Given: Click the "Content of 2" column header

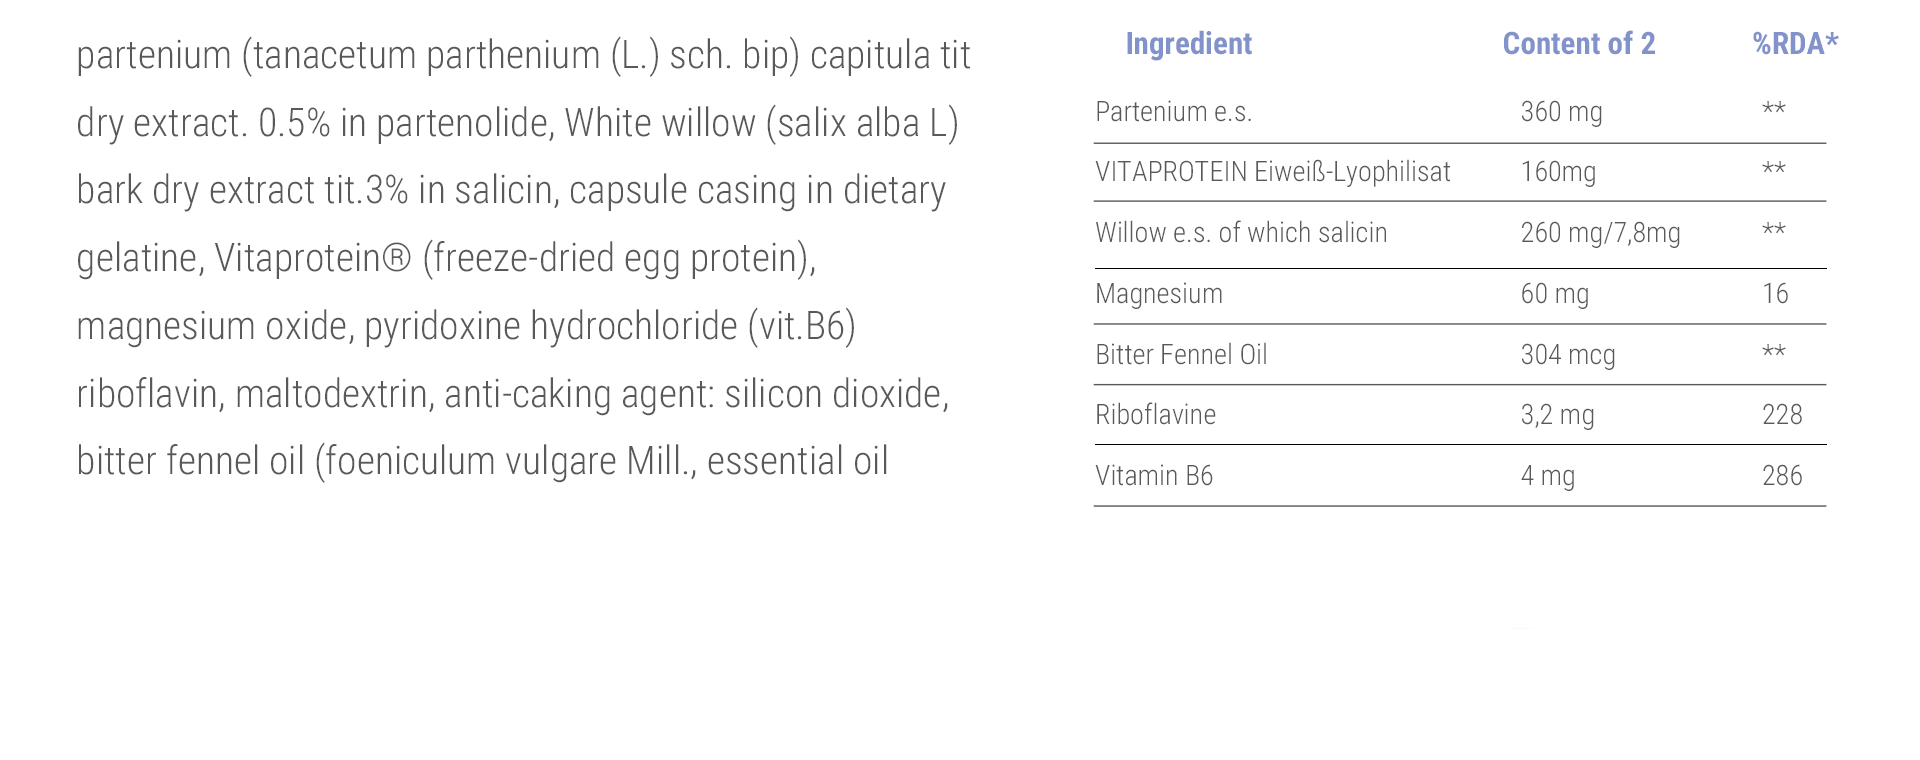Looking at the screenshot, I should pyautogui.click(x=1578, y=44).
